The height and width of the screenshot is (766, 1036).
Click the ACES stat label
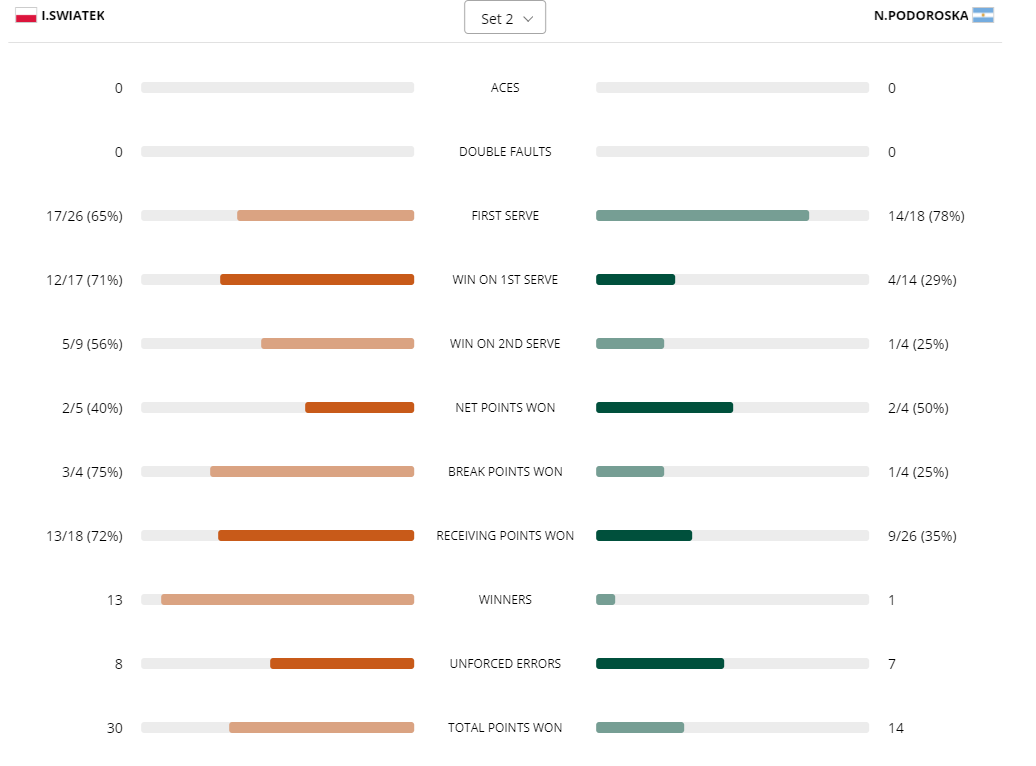tap(505, 88)
